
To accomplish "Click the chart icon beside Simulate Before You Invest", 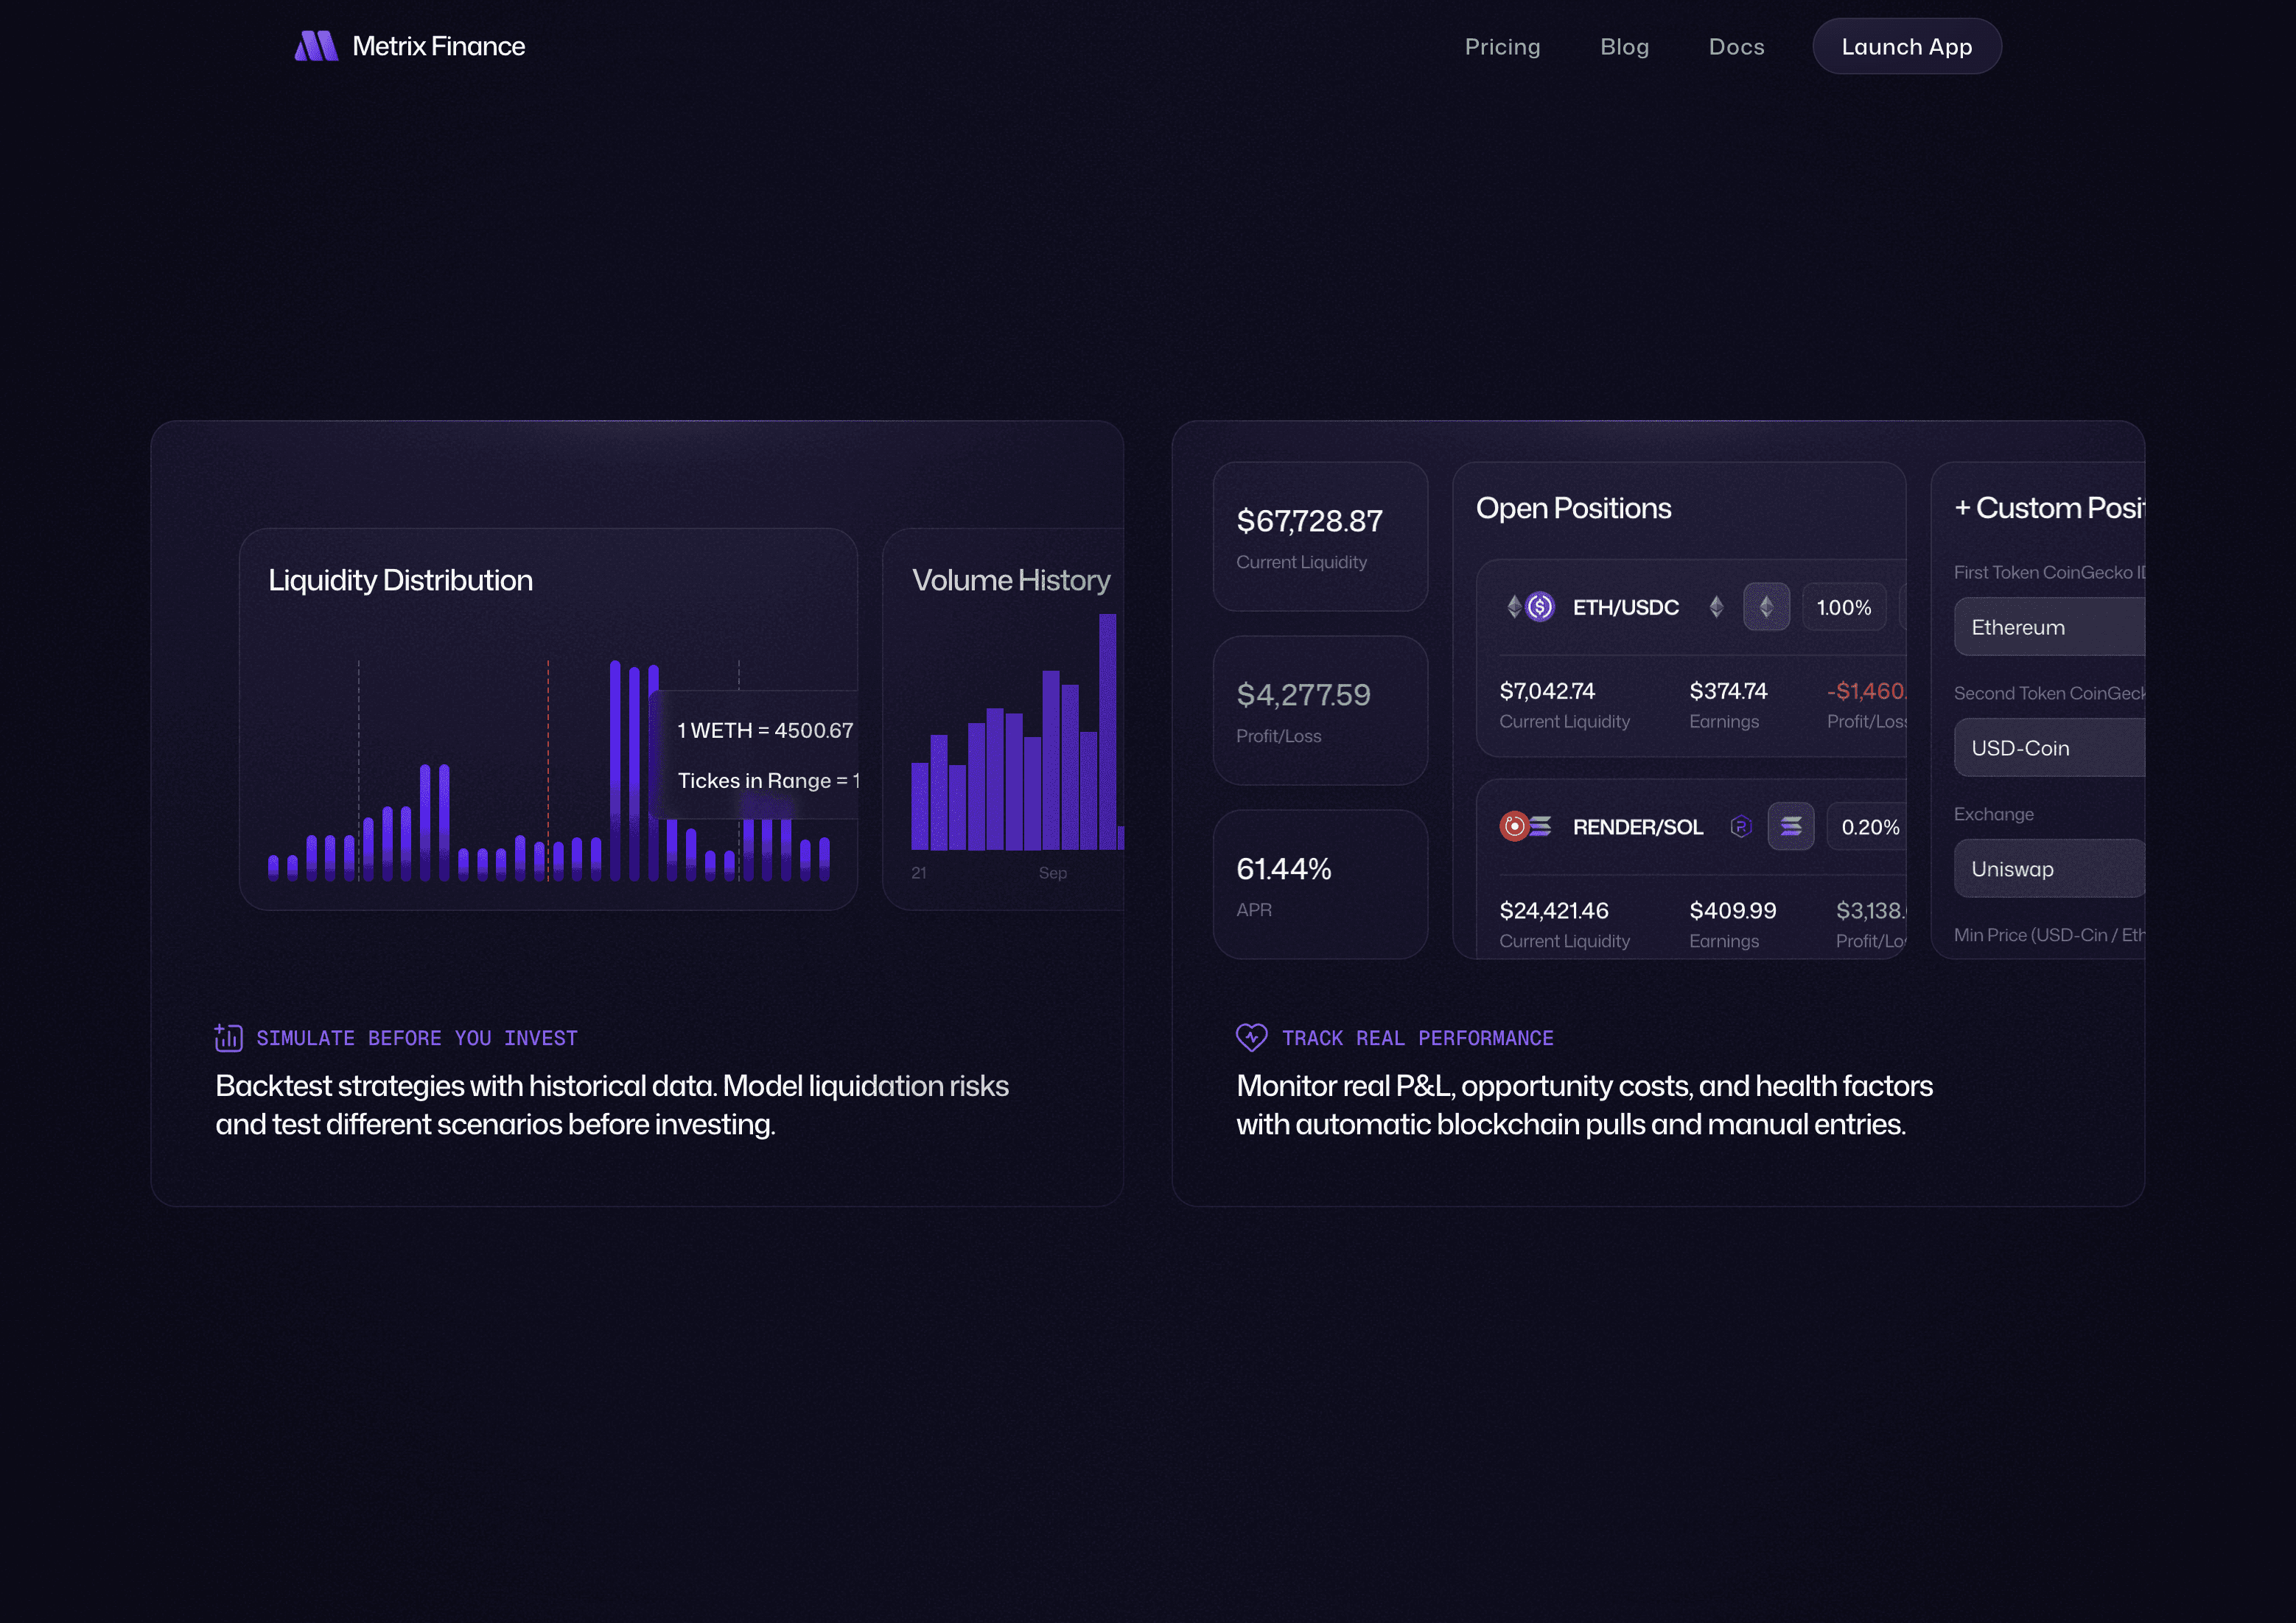I will tap(228, 1038).
